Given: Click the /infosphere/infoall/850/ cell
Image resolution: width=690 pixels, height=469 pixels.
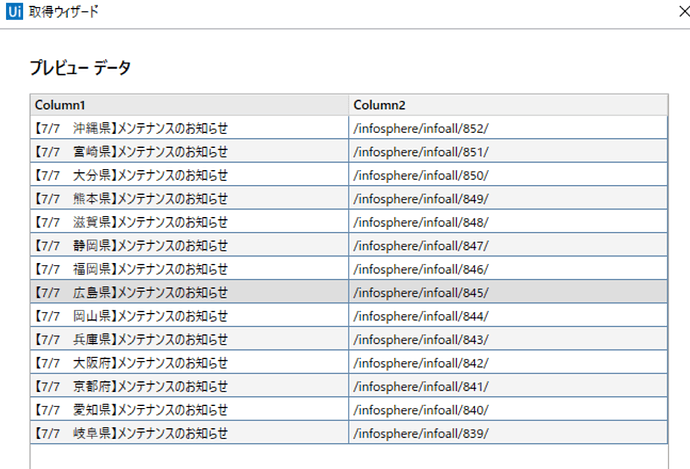Looking at the screenshot, I should click(508, 175).
